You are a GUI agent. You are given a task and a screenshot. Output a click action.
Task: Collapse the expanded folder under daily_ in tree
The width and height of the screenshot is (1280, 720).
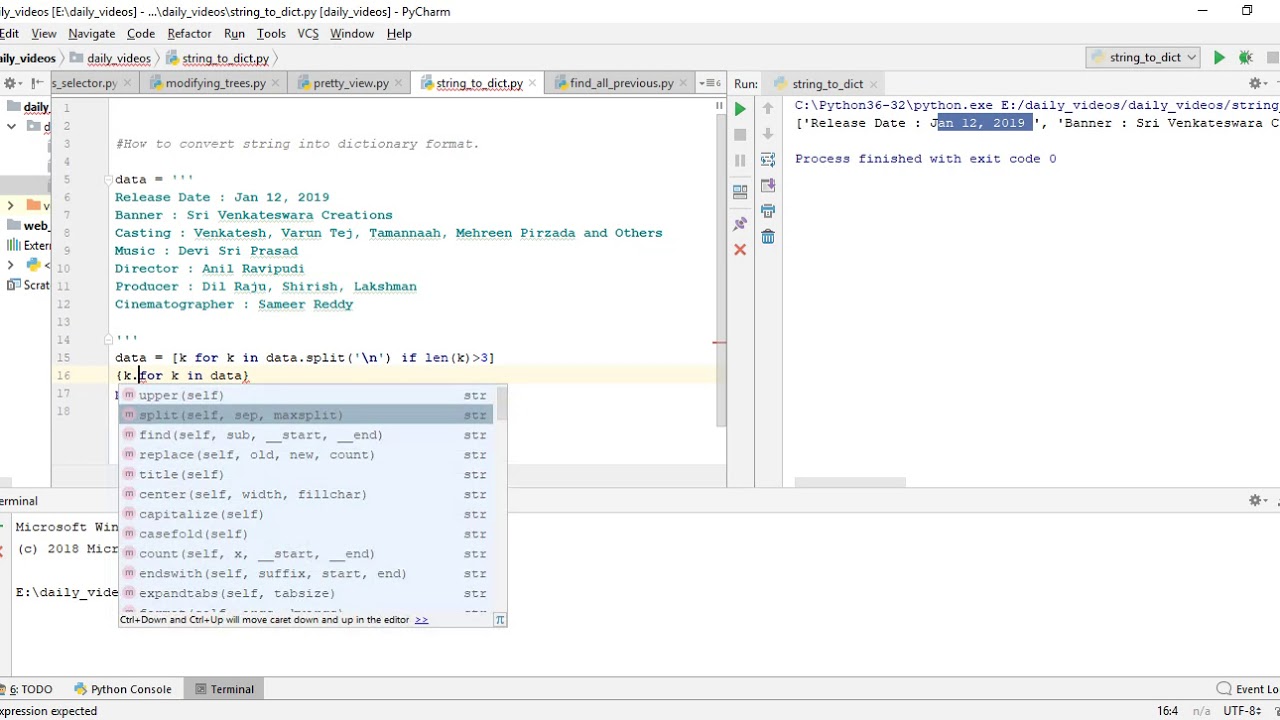pyautogui.click(x=11, y=126)
